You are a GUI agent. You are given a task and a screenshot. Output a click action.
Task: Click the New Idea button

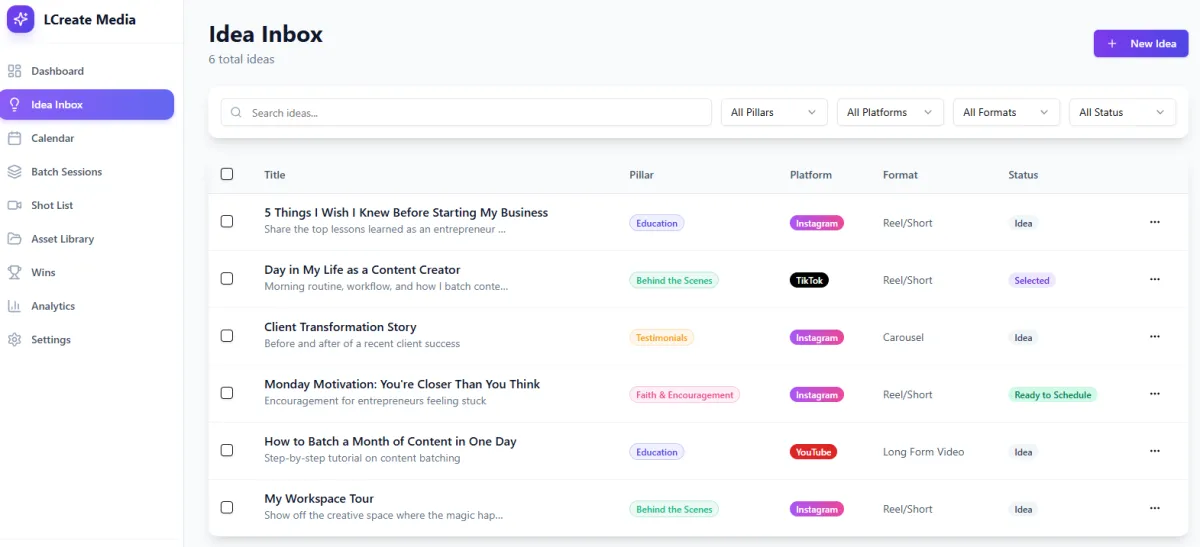1141,44
